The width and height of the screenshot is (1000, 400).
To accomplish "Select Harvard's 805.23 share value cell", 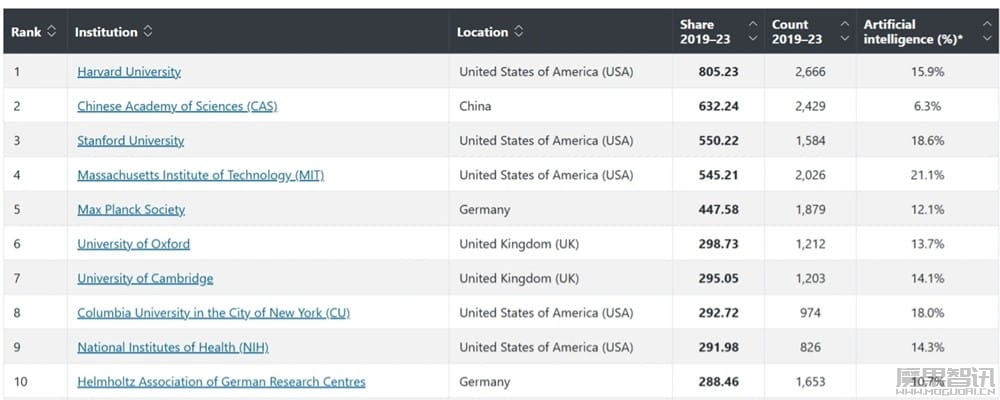I will pos(718,72).
